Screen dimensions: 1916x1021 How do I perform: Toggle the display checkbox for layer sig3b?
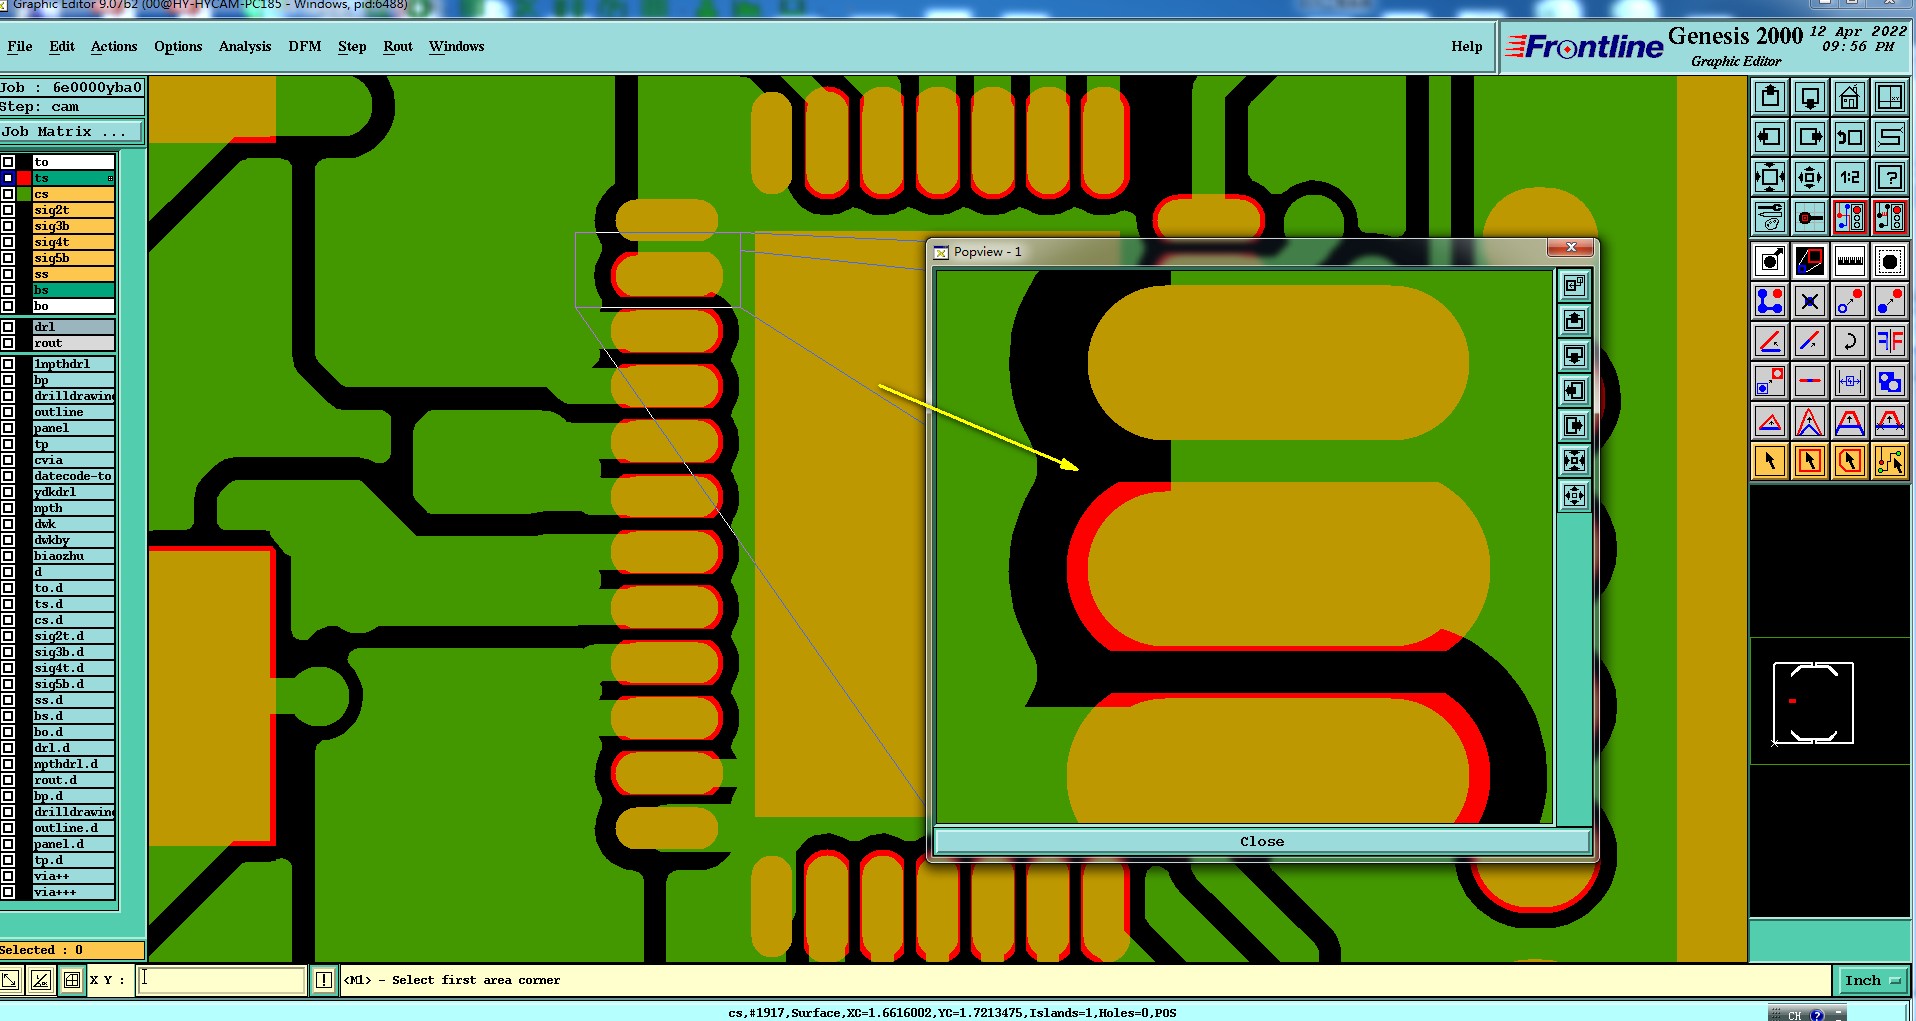8,226
